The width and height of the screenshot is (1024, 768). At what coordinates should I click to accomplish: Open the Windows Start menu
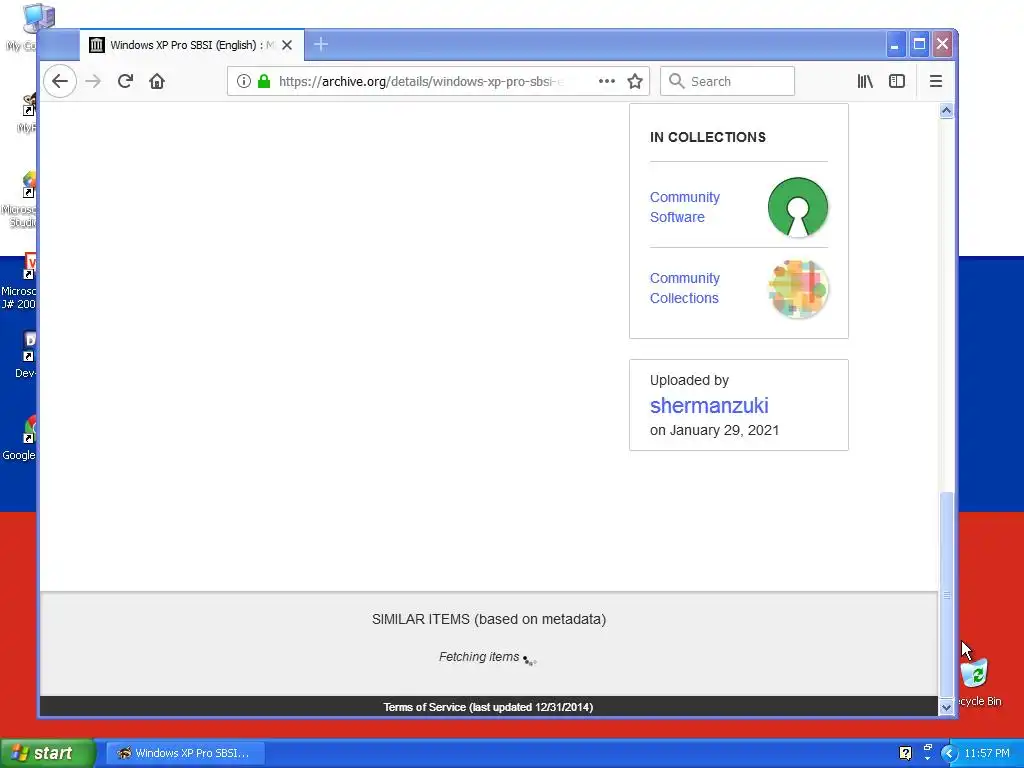tap(48, 753)
